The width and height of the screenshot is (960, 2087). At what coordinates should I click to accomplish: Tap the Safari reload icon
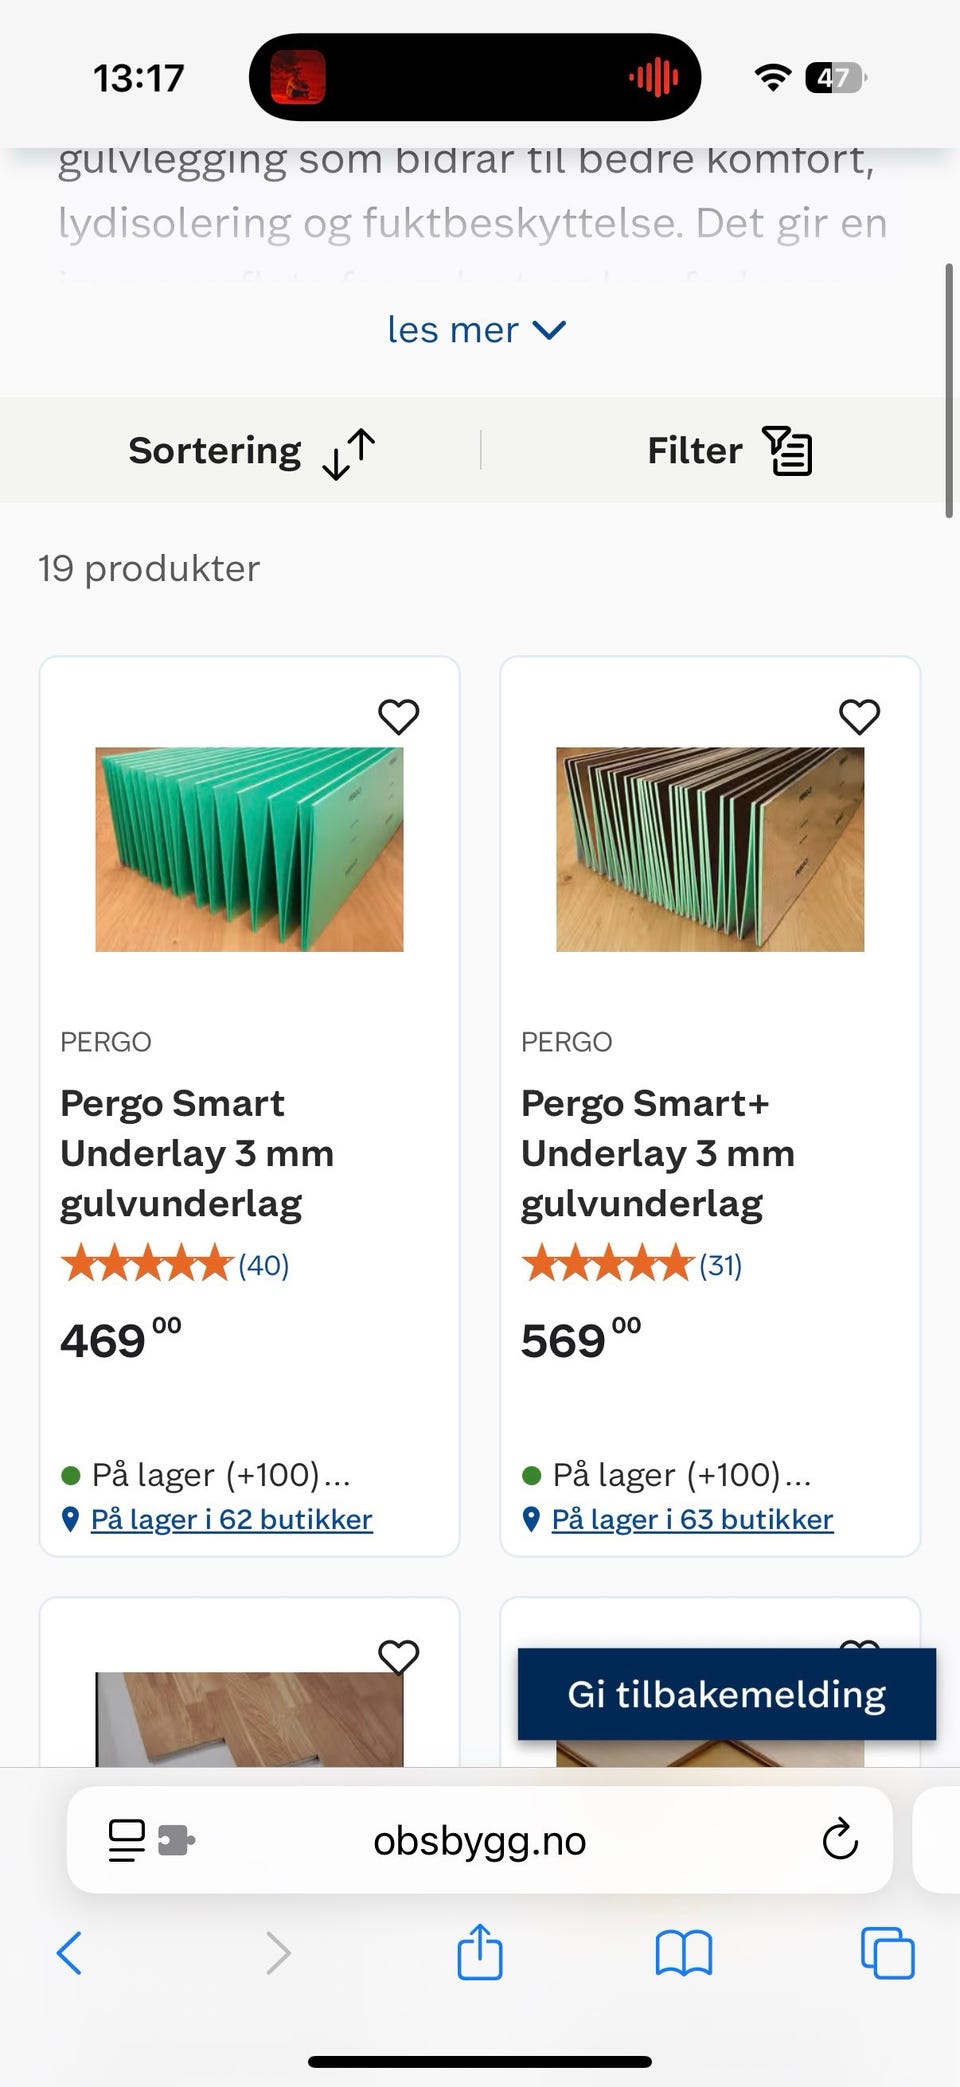click(x=840, y=1839)
